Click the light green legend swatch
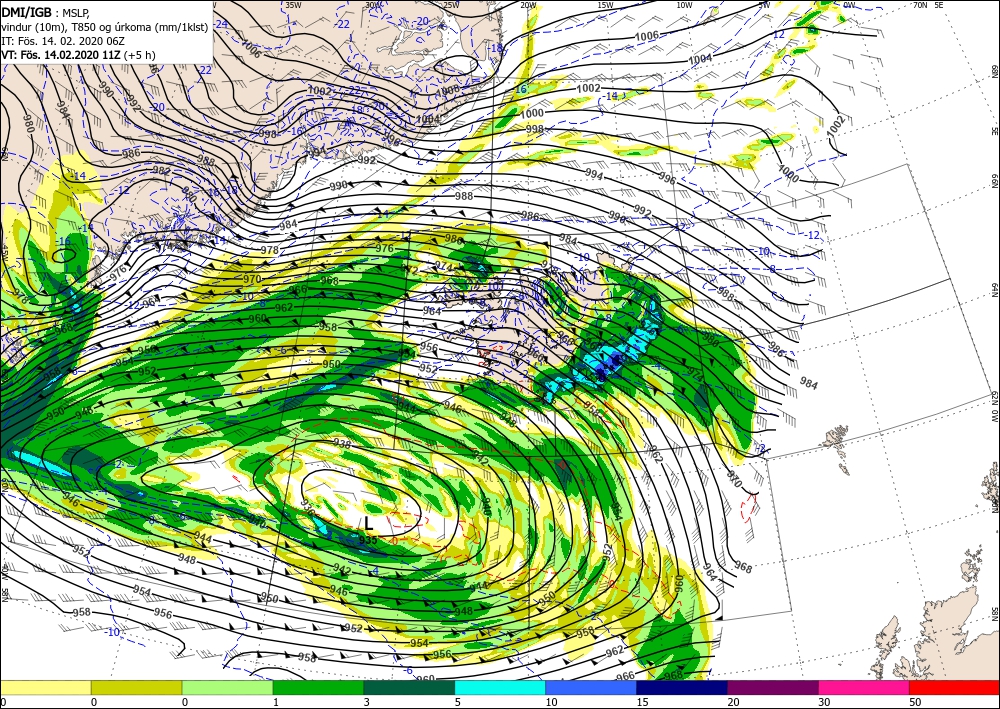 click(x=227, y=687)
